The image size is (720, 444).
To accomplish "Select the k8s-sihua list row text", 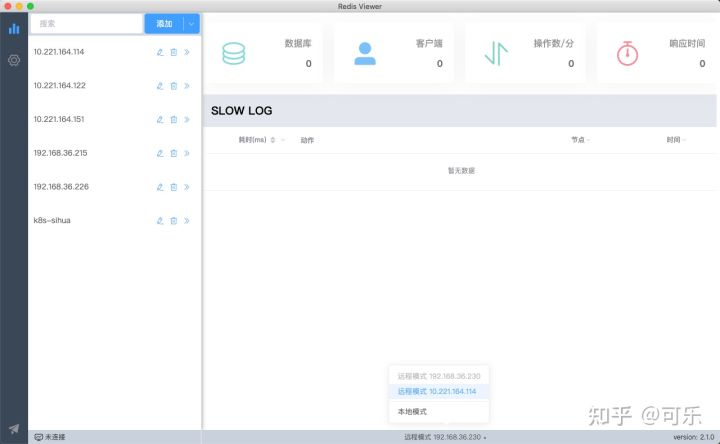I will 52,220.
